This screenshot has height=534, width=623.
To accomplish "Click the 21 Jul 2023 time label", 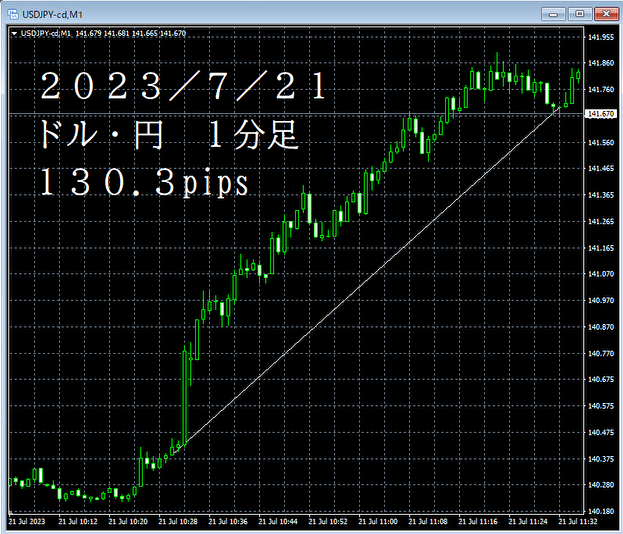I will (x=27, y=521).
